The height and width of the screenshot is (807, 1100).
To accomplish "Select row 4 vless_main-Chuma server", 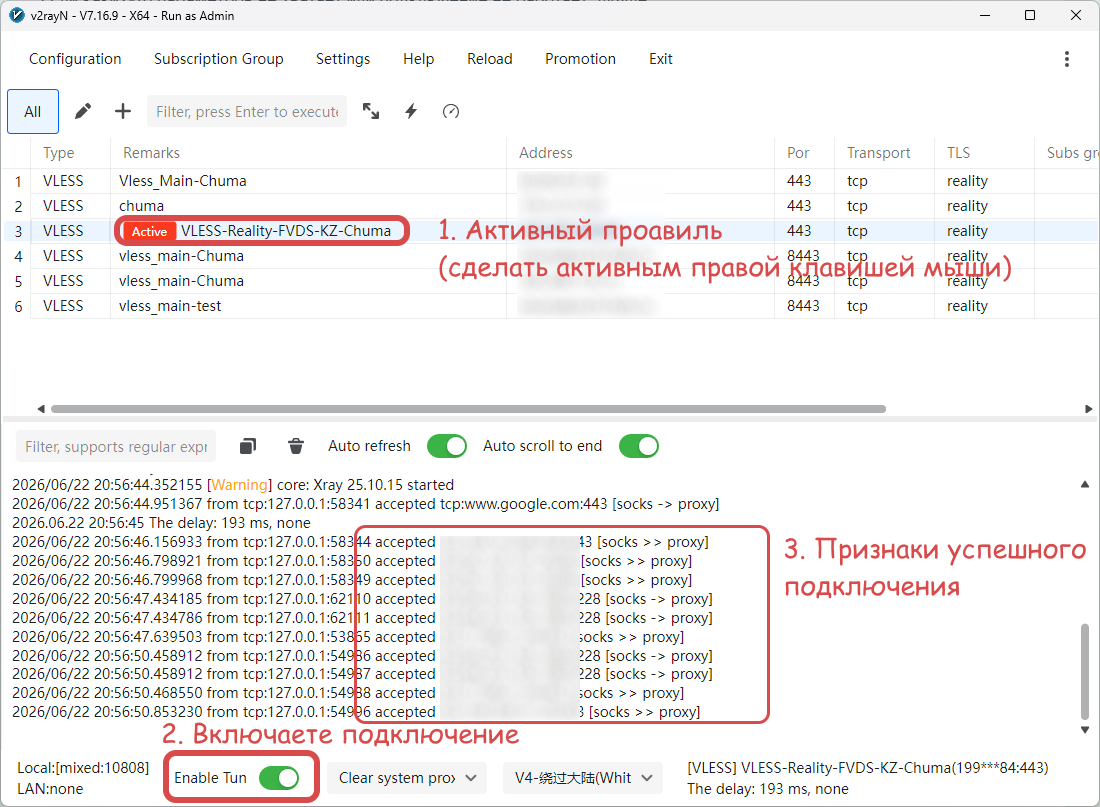I will click(550, 256).
